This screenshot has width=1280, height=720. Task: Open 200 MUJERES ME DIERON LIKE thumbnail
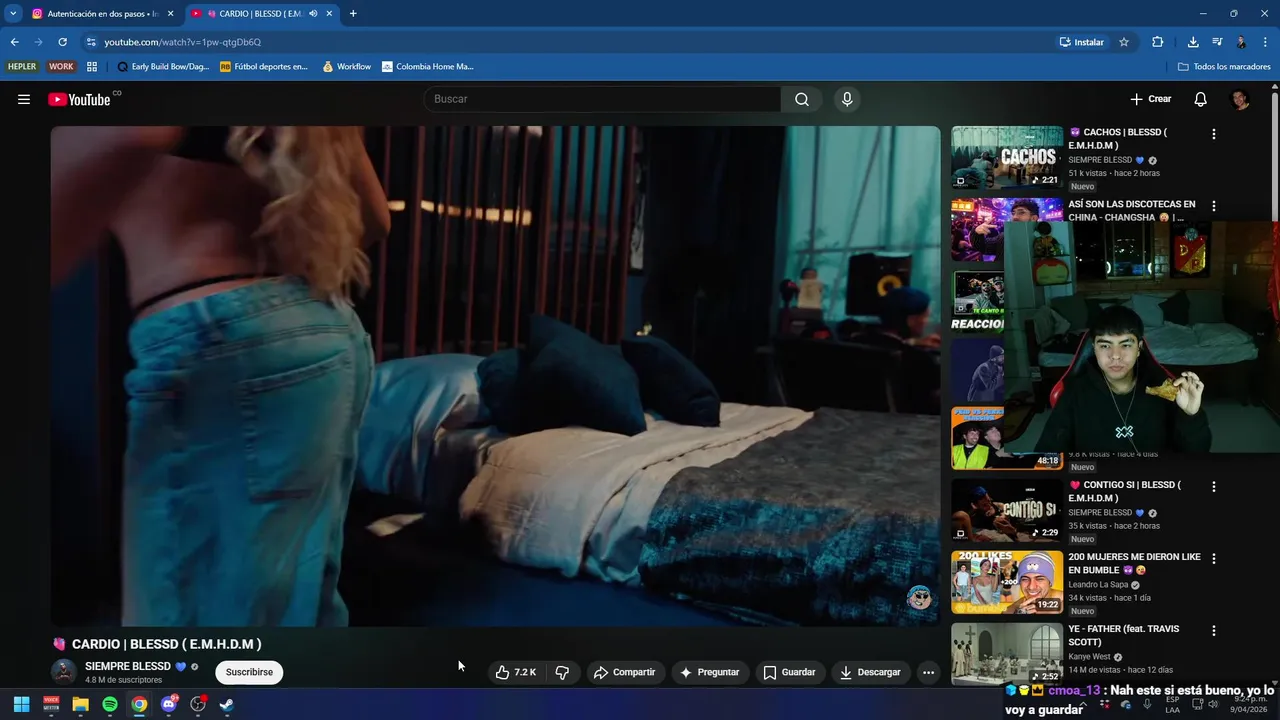(1007, 582)
